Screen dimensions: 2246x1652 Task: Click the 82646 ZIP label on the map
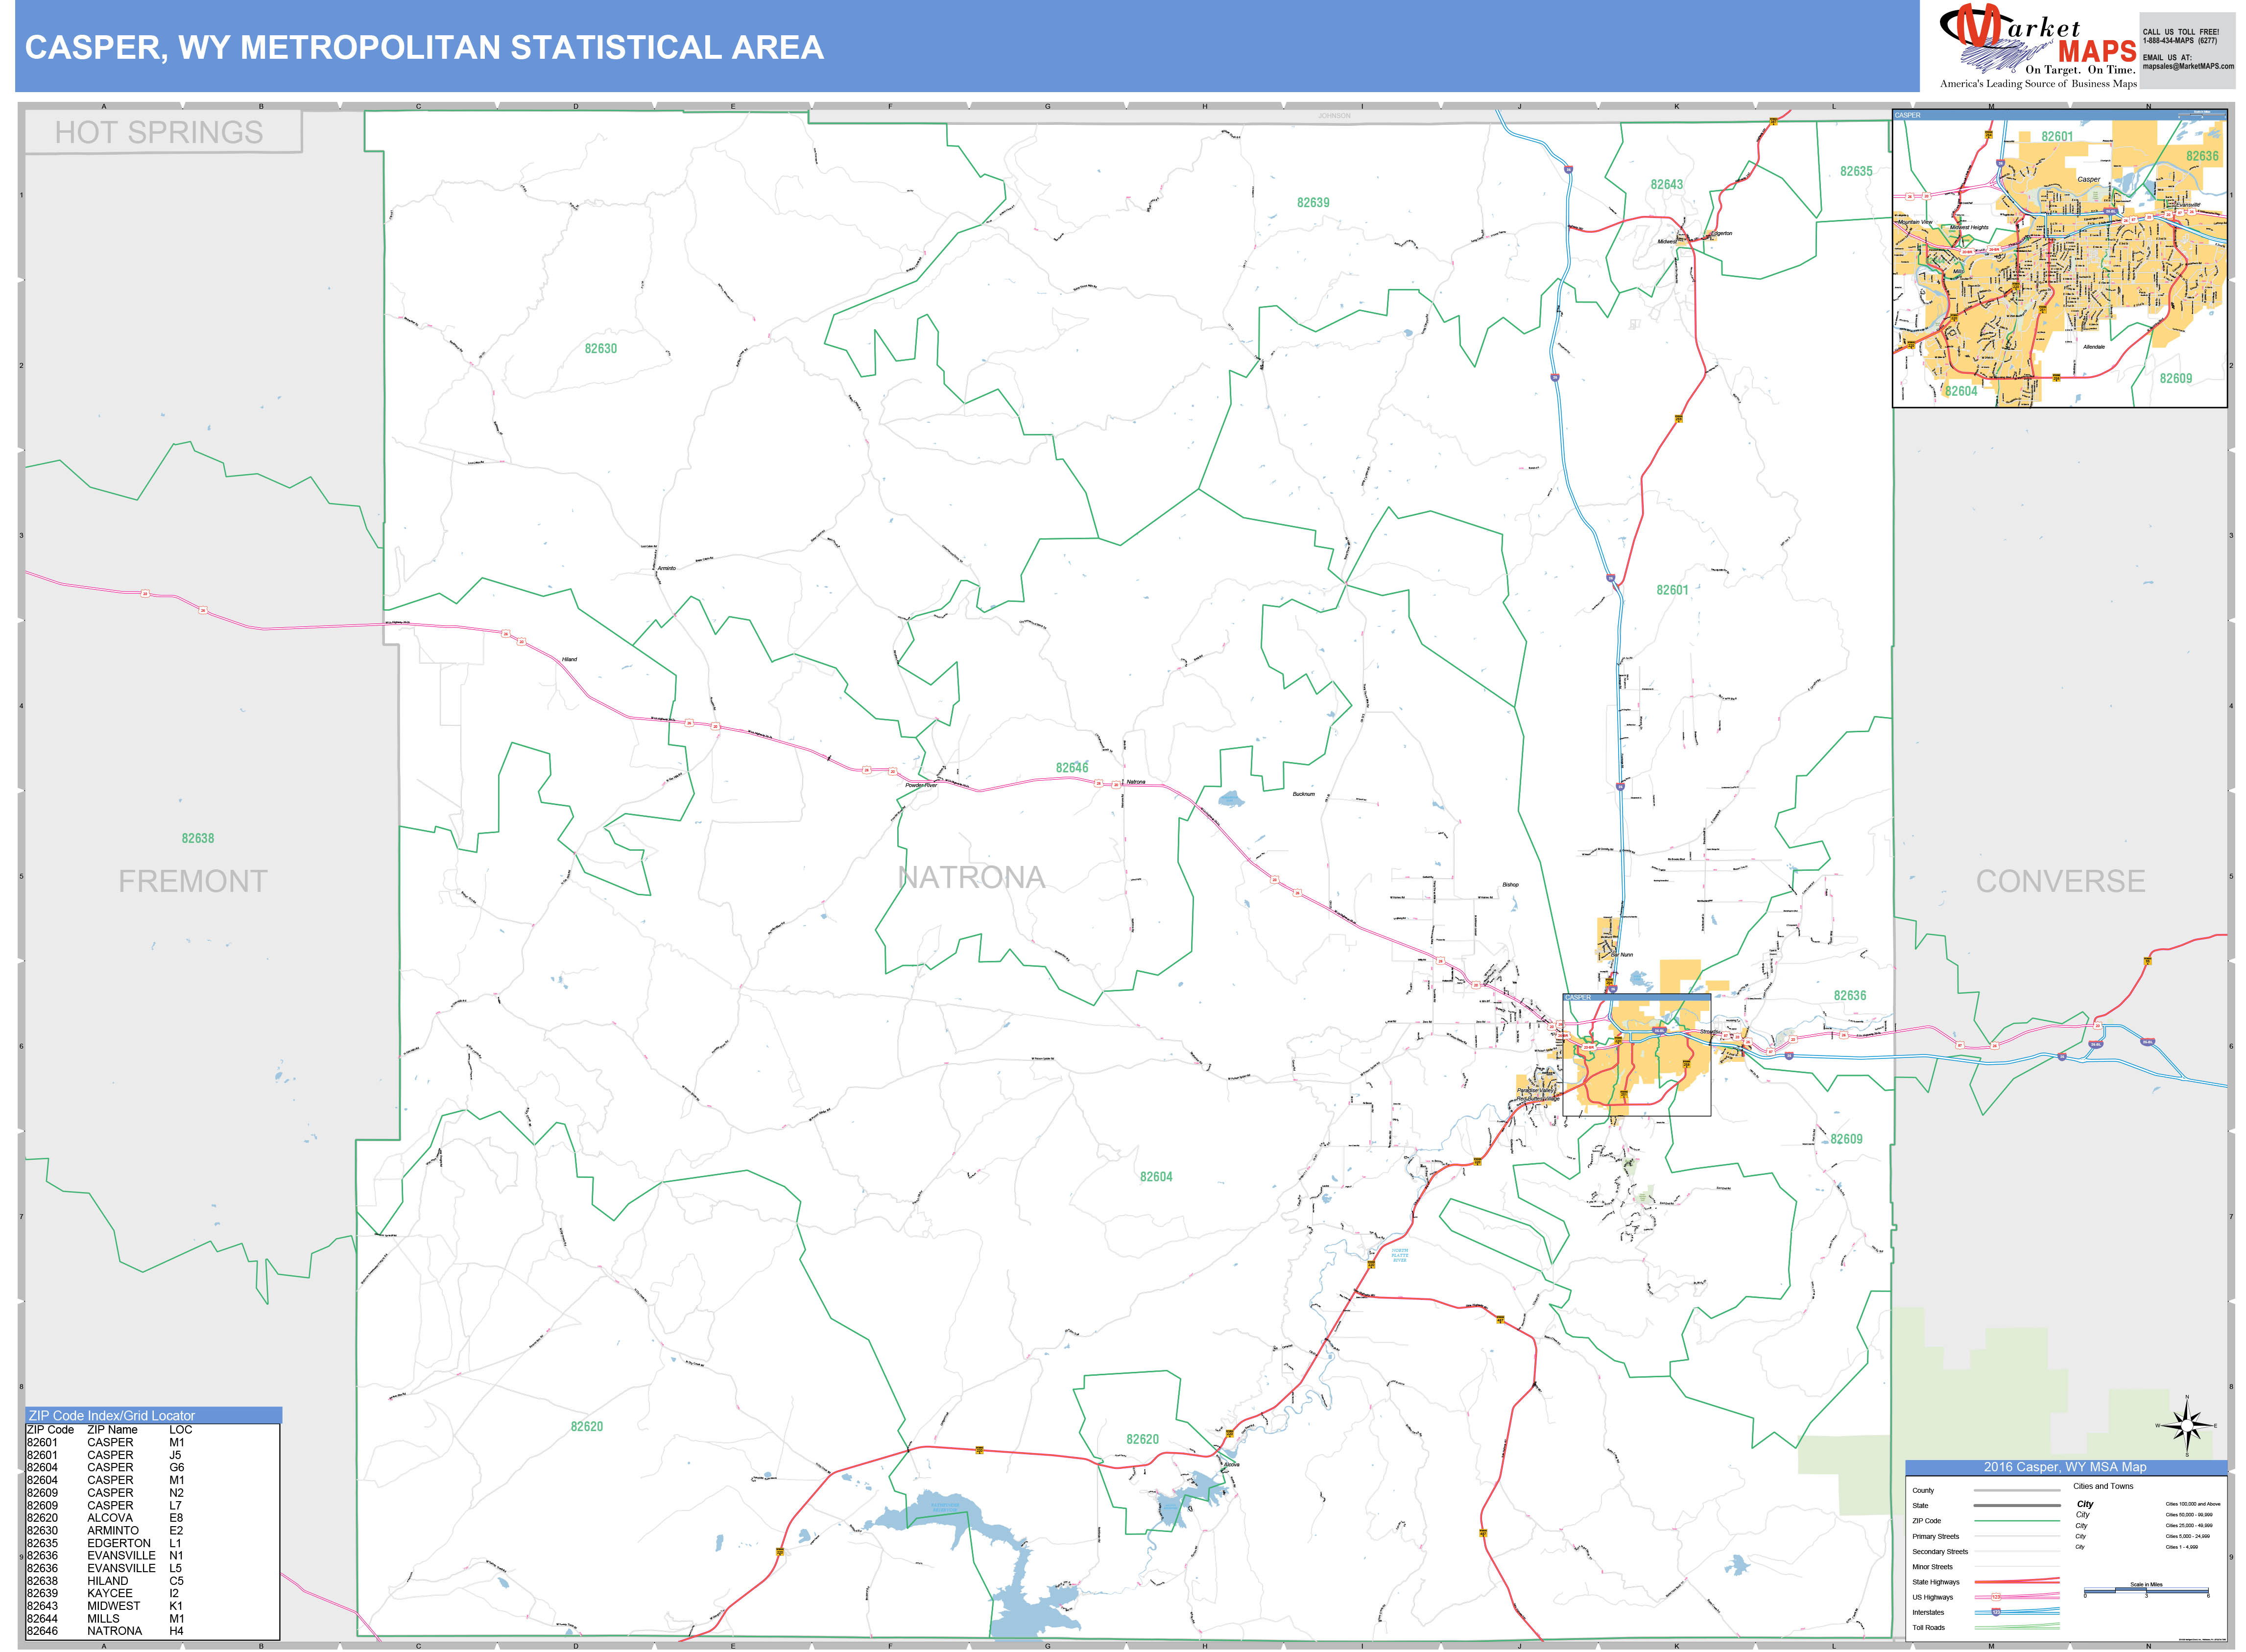1072,768
